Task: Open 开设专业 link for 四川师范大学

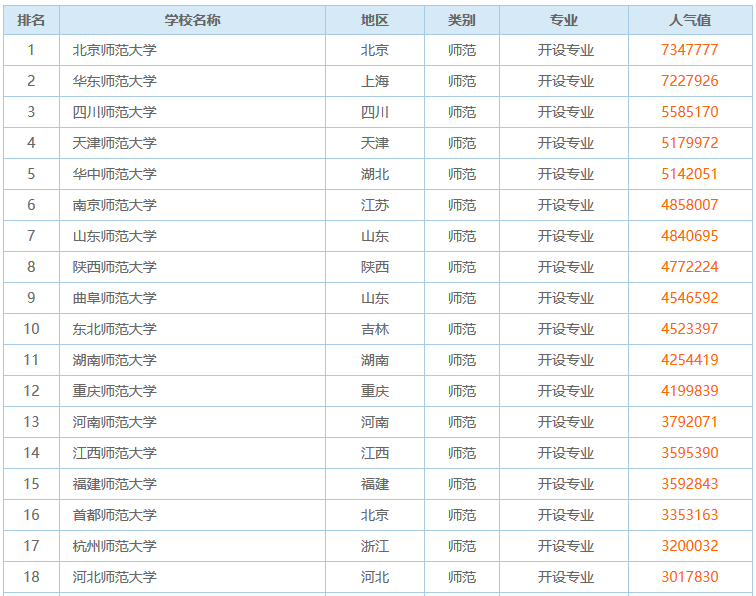Action: (566, 112)
